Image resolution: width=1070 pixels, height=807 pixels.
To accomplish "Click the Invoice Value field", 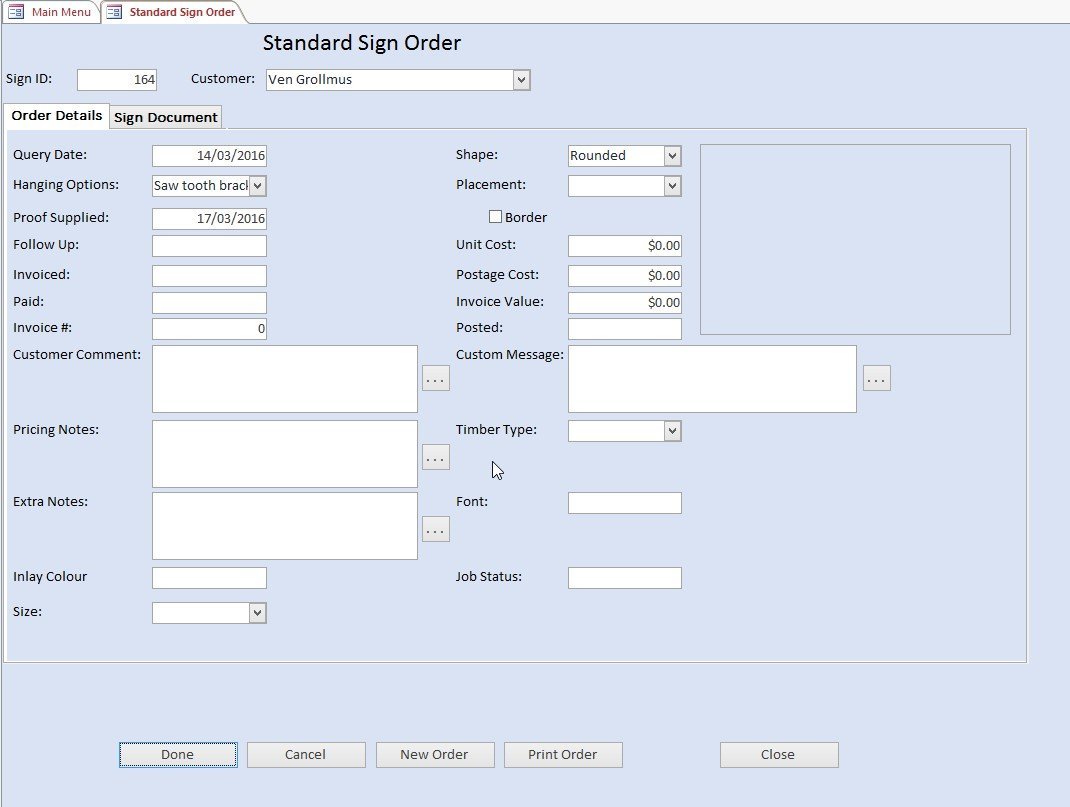I will (625, 302).
